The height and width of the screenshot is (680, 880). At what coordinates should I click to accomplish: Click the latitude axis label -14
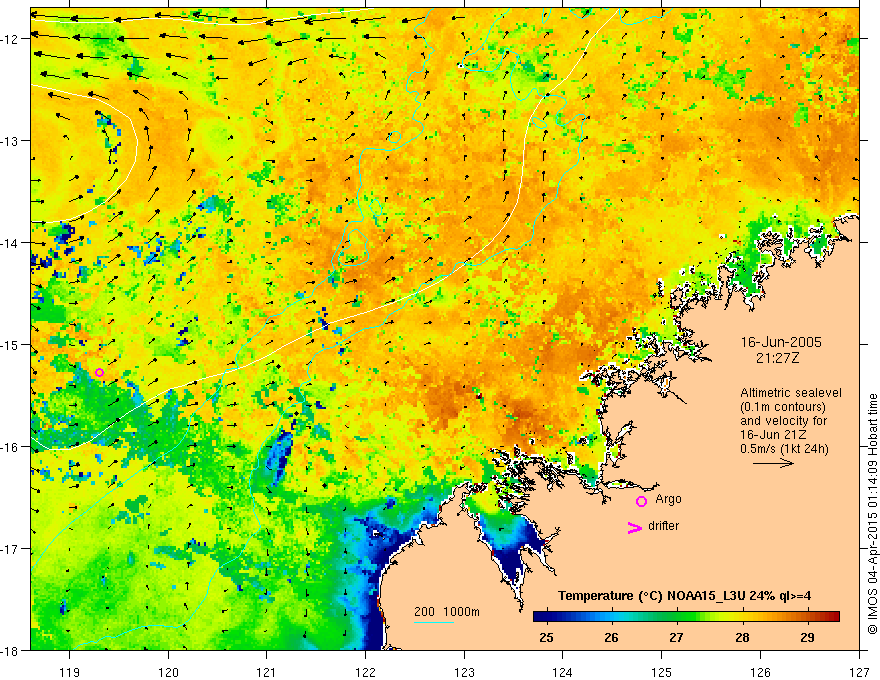pyautogui.click(x=10, y=243)
